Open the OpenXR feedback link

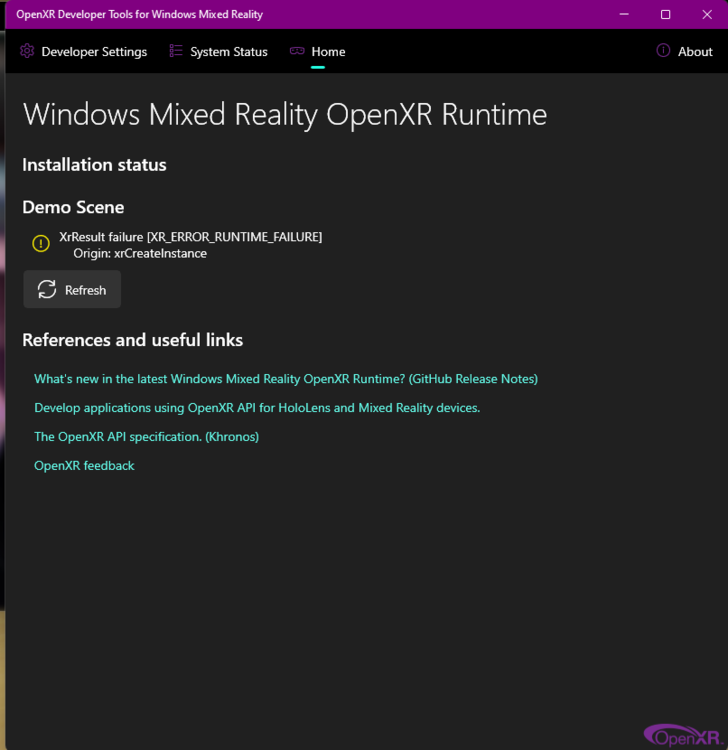click(x=84, y=466)
